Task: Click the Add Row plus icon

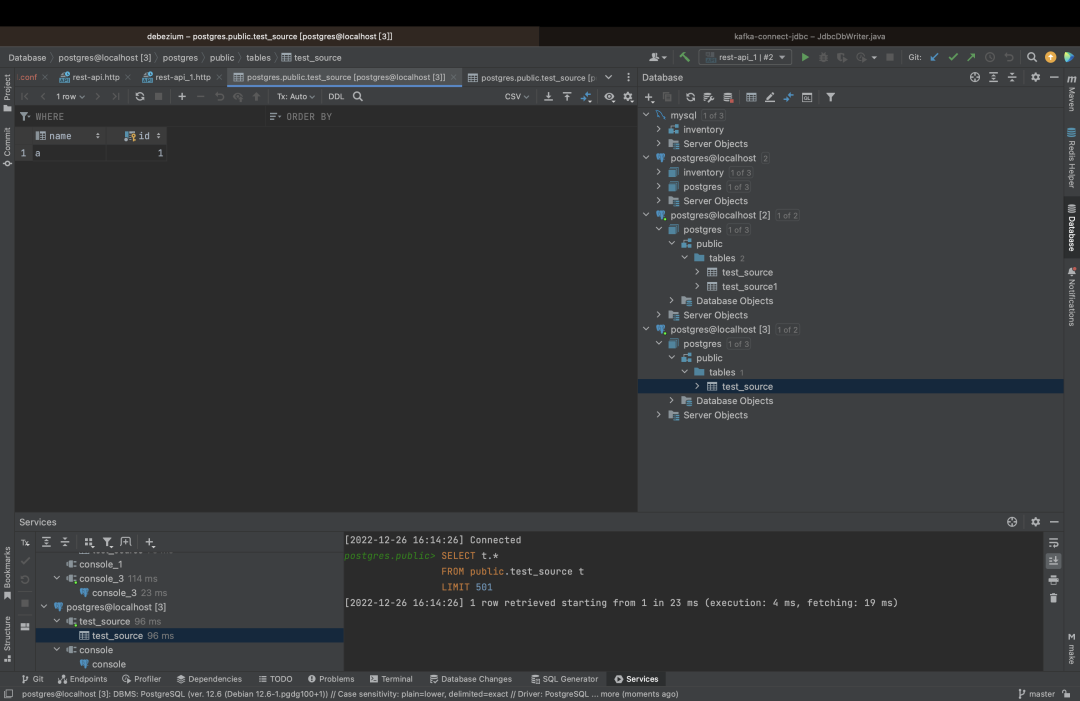Action: pos(182,97)
